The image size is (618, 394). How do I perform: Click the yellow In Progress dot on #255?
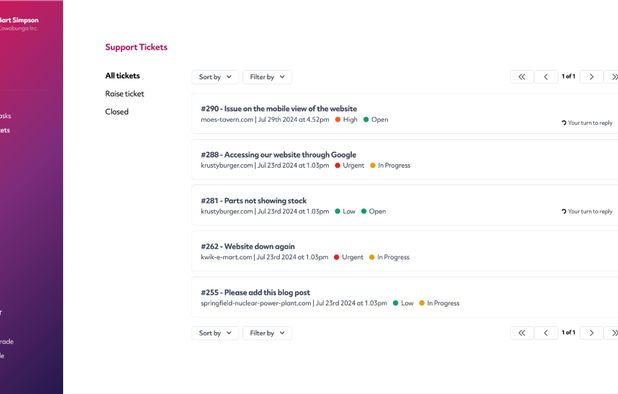tap(422, 303)
